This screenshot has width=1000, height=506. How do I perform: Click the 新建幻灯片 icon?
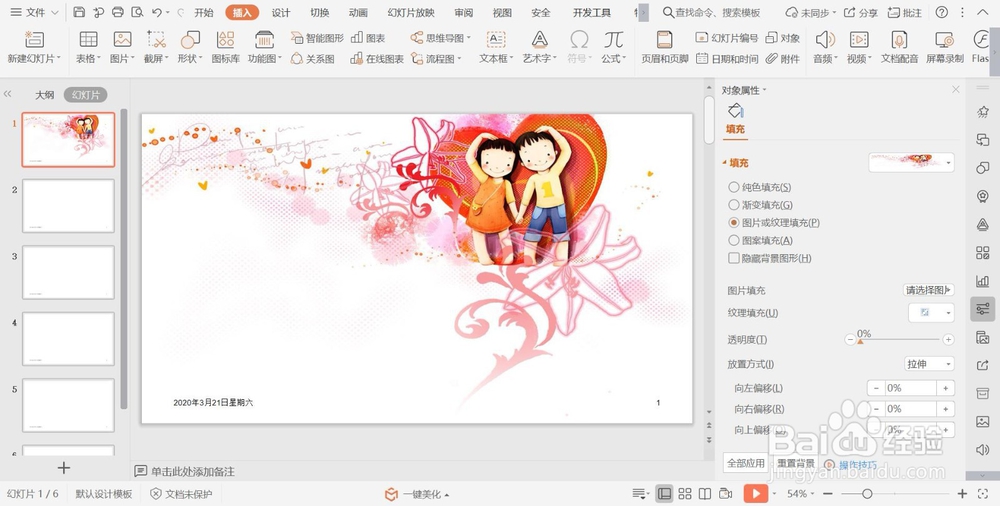point(34,40)
